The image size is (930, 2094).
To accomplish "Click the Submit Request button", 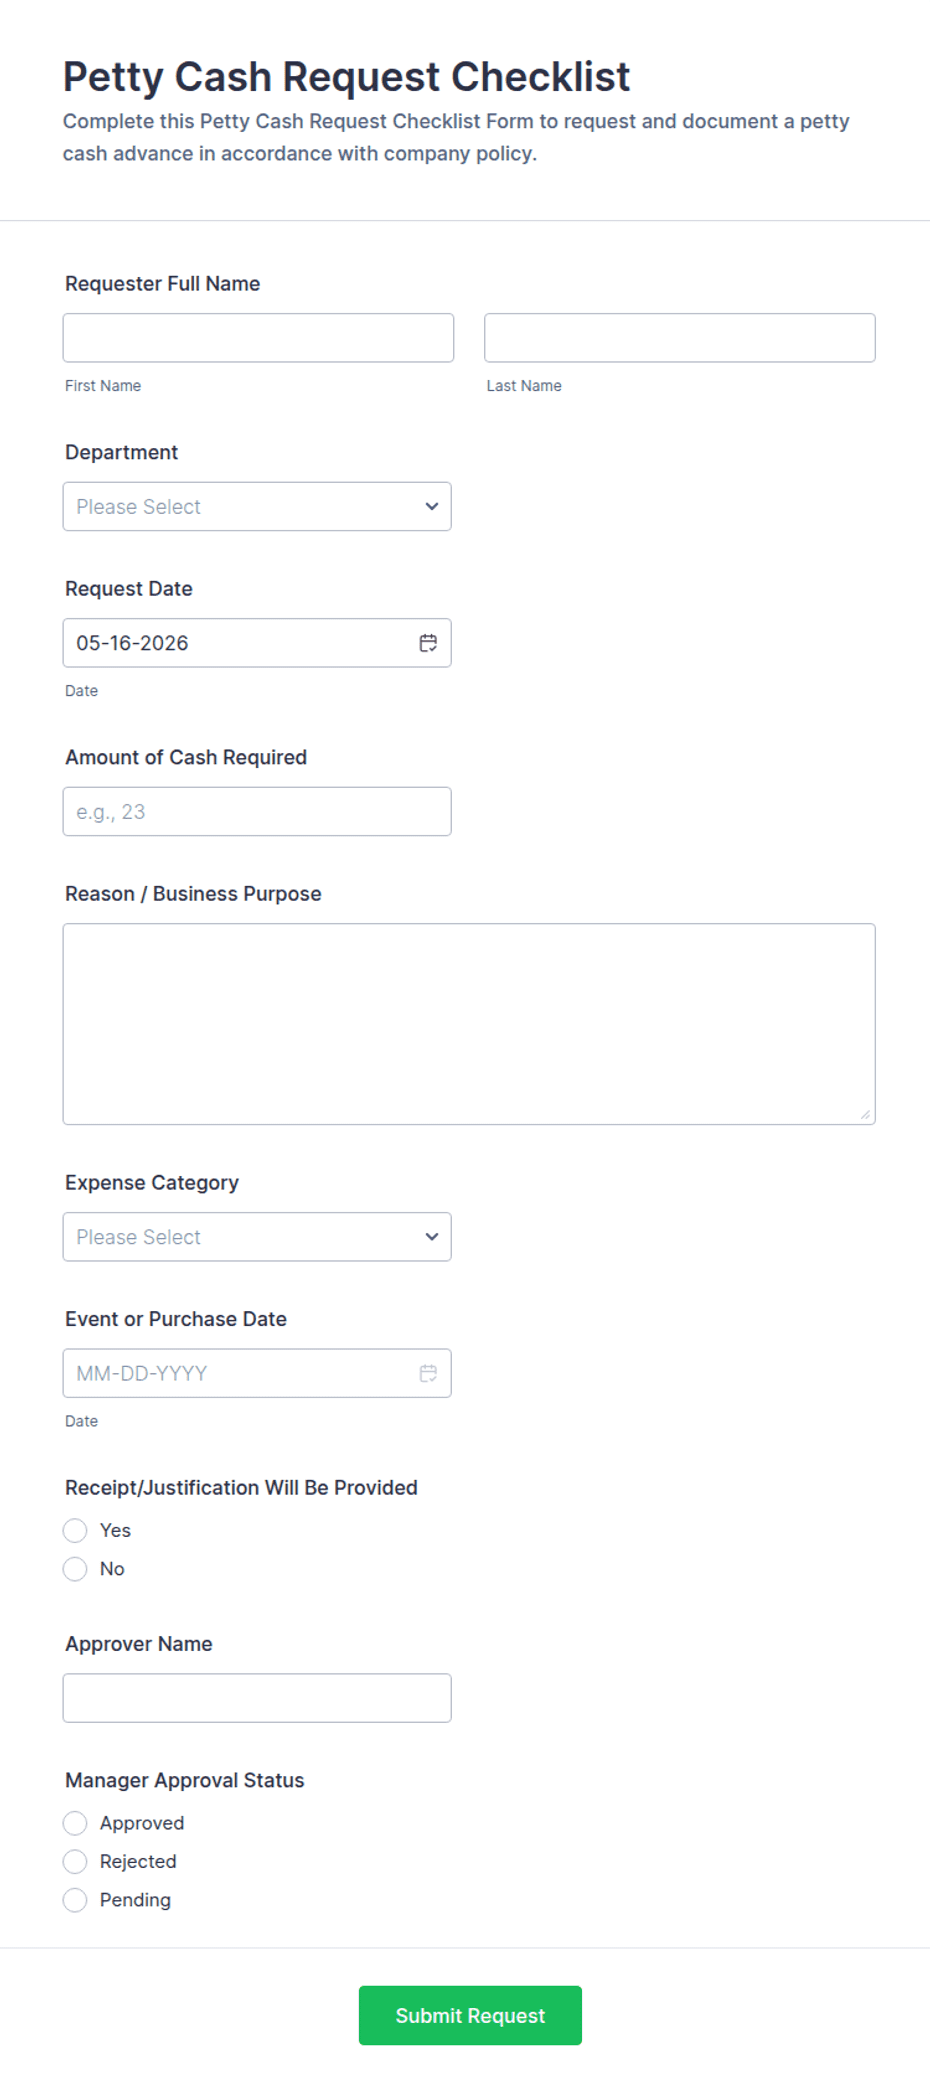I will (470, 2015).
